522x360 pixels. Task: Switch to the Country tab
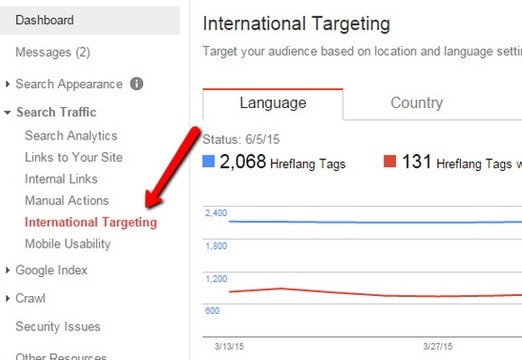[416, 103]
